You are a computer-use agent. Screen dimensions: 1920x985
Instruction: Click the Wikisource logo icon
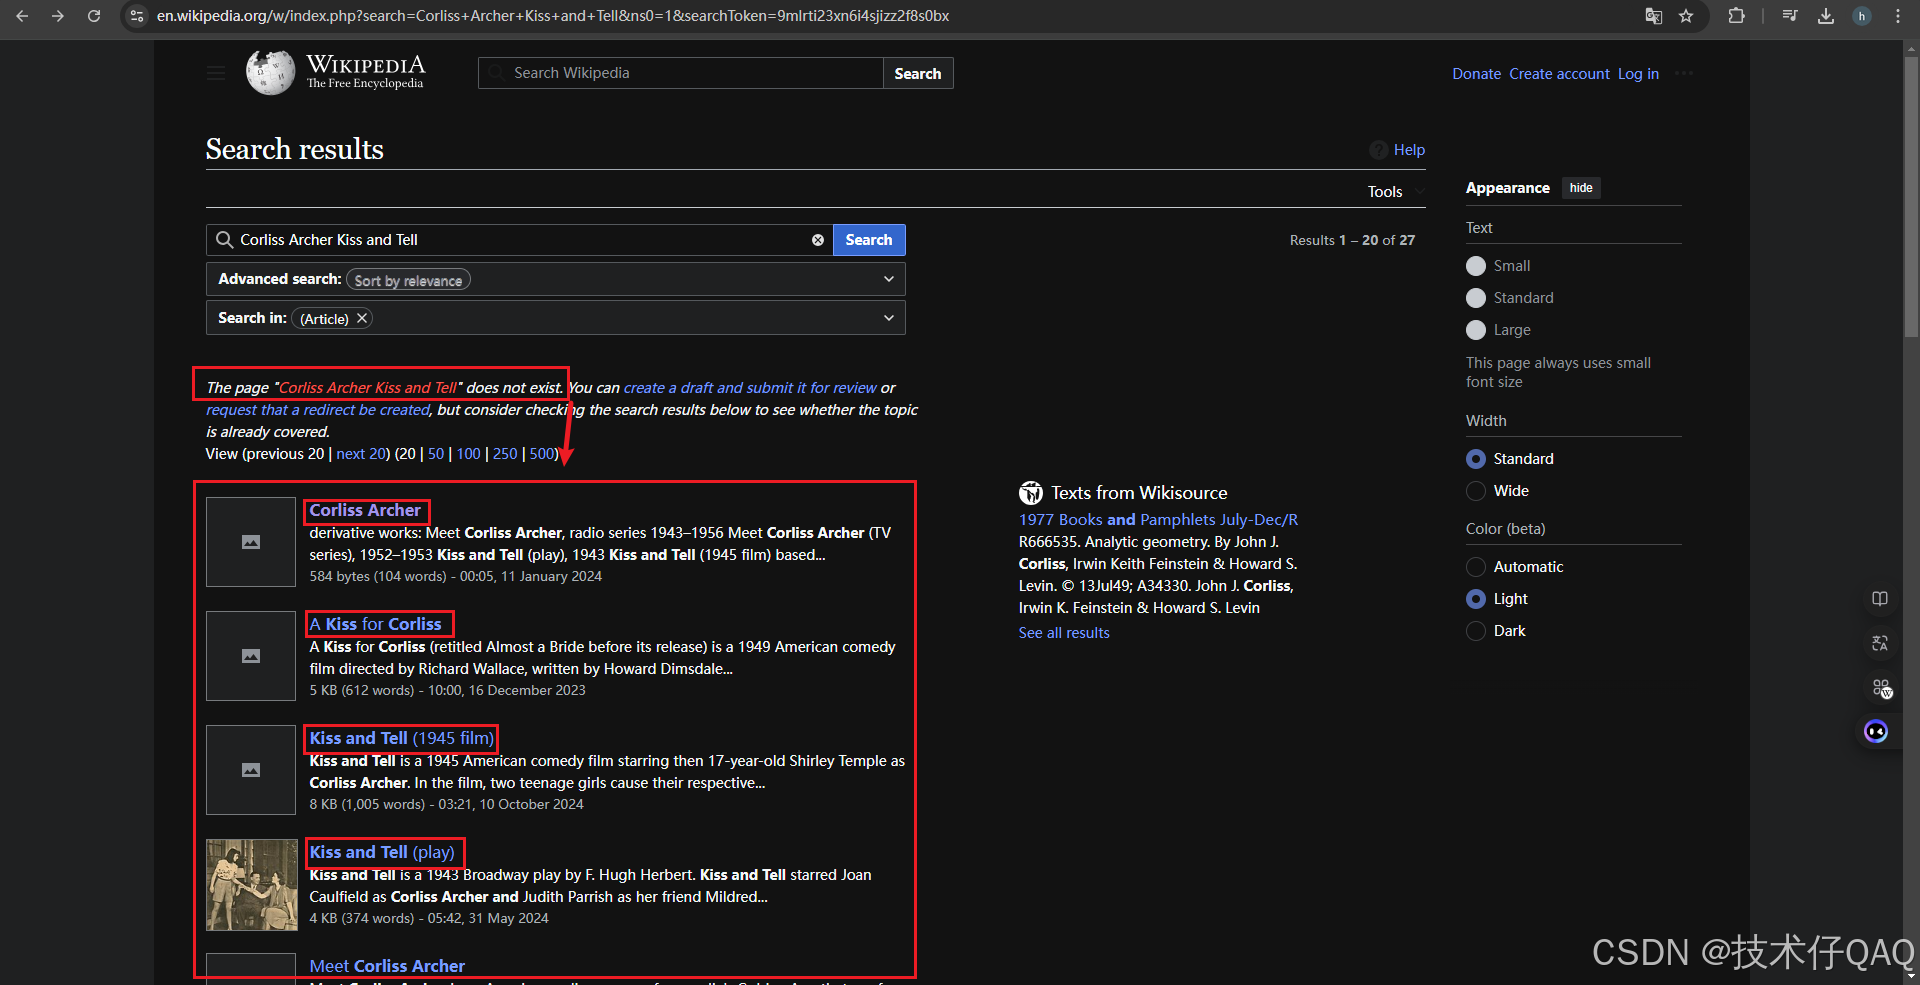pos(1031,493)
